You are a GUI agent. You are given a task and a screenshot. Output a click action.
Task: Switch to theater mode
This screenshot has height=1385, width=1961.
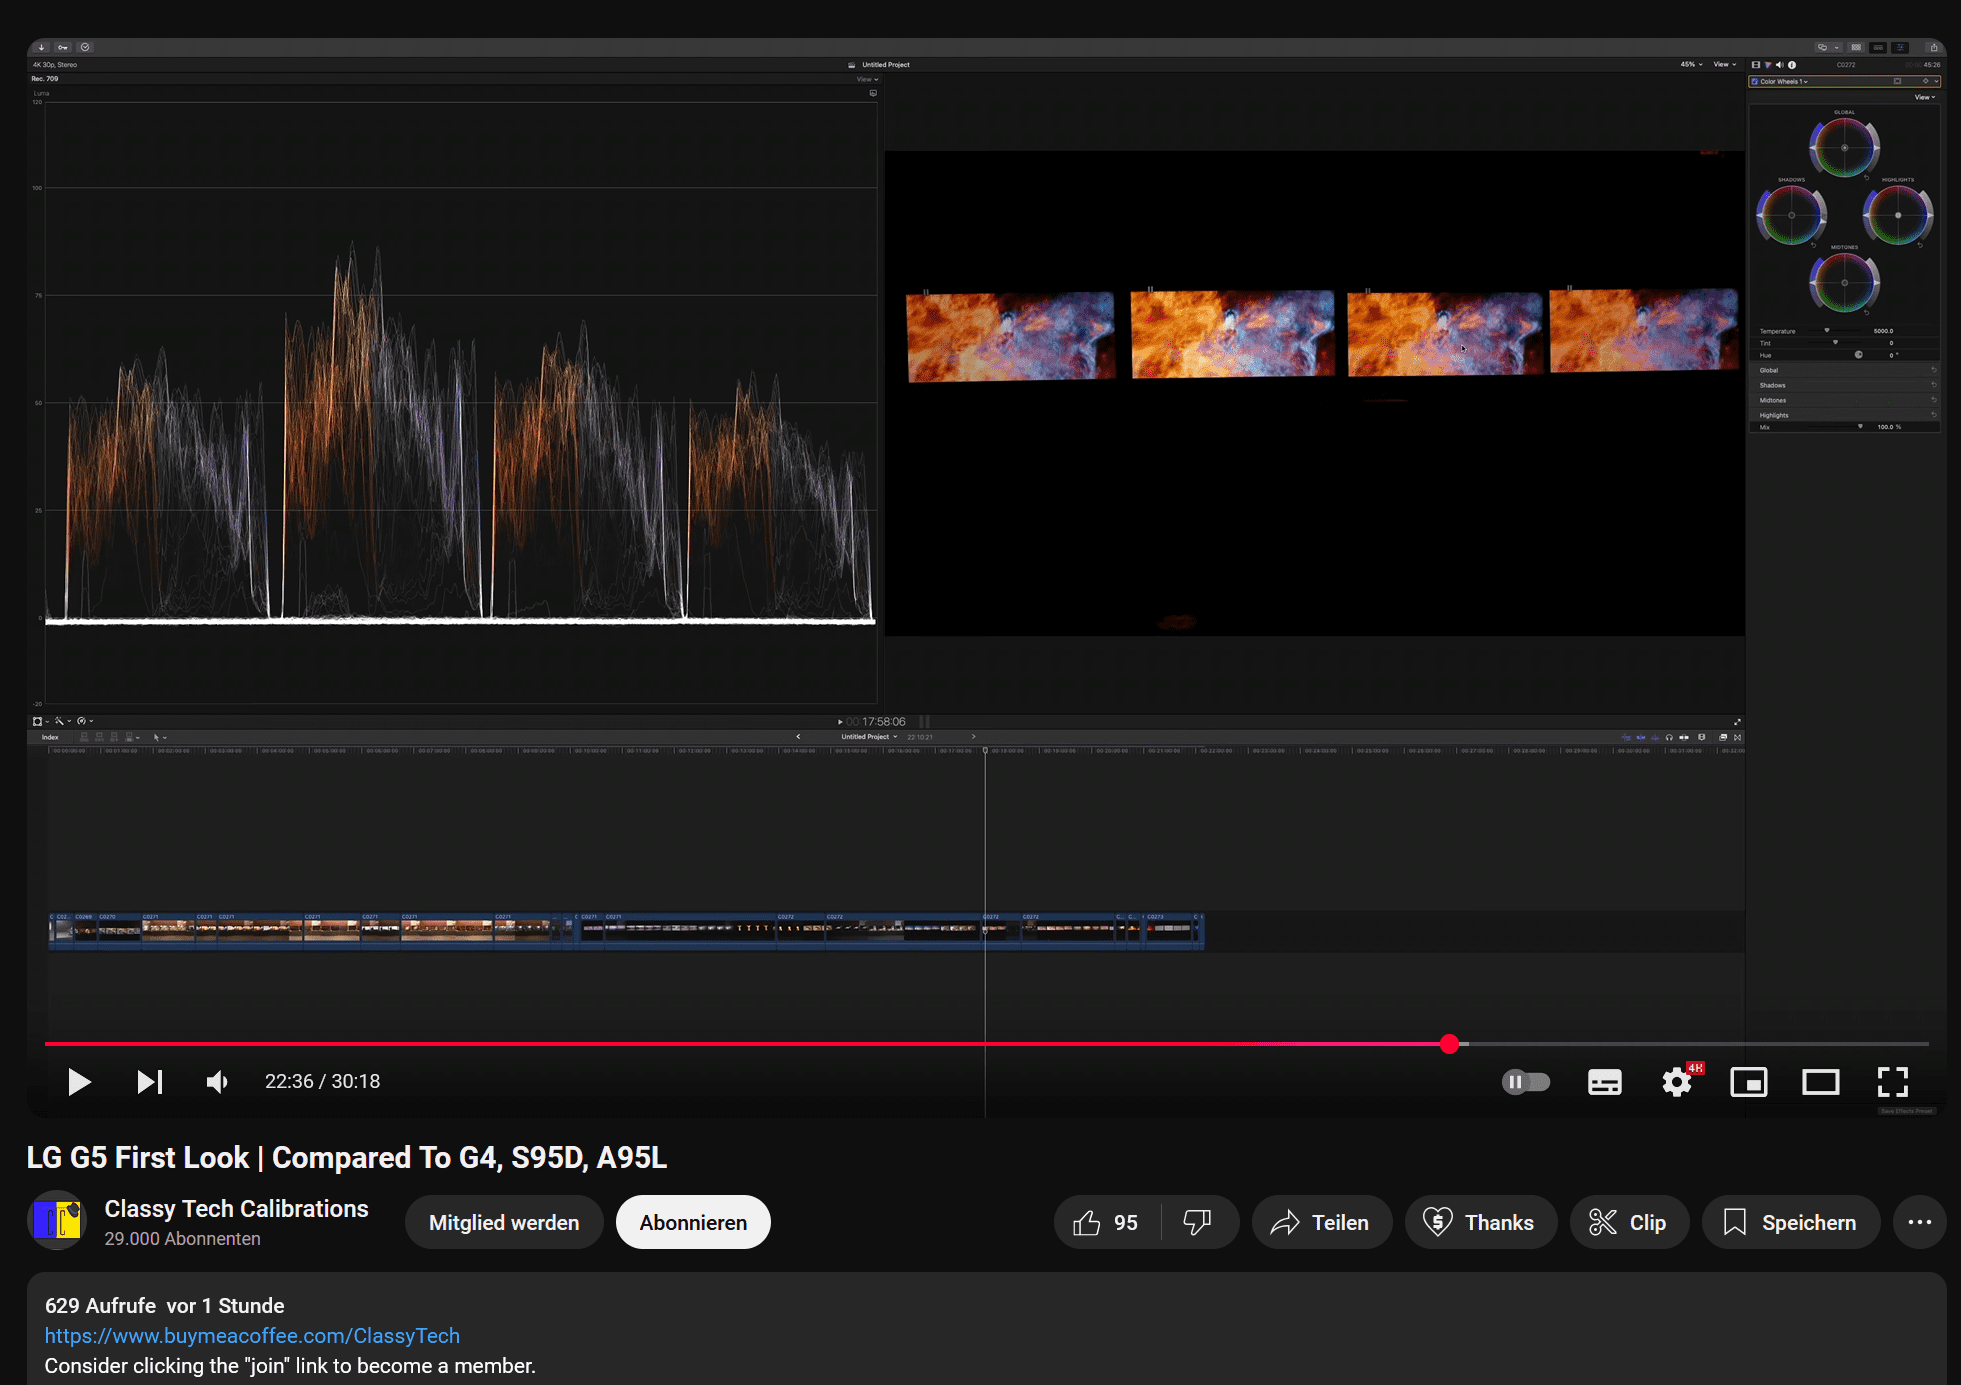point(1821,1082)
